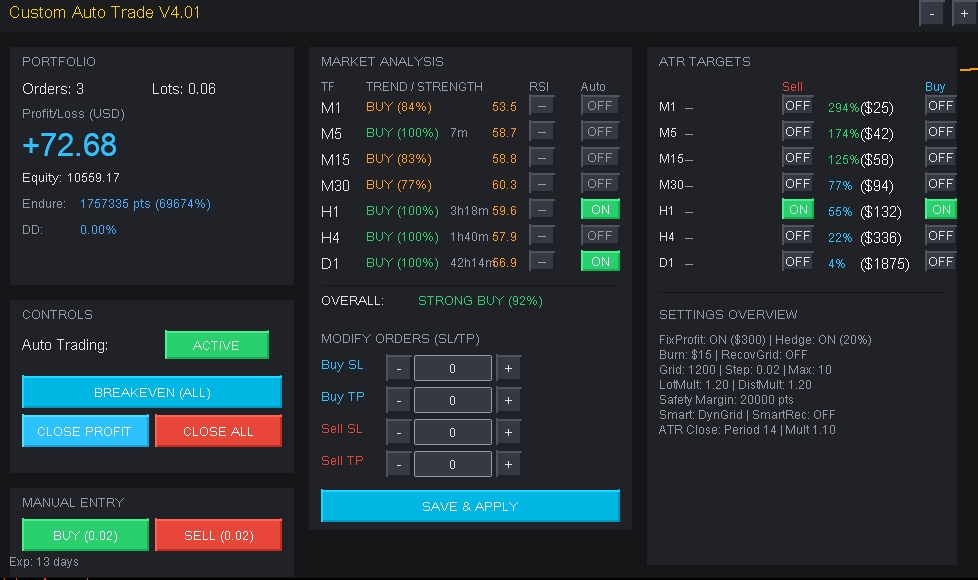Turn off the D1 Auto toggle
Screen dimensions: 978x580
pyautogui.click(x=600, y=262)
